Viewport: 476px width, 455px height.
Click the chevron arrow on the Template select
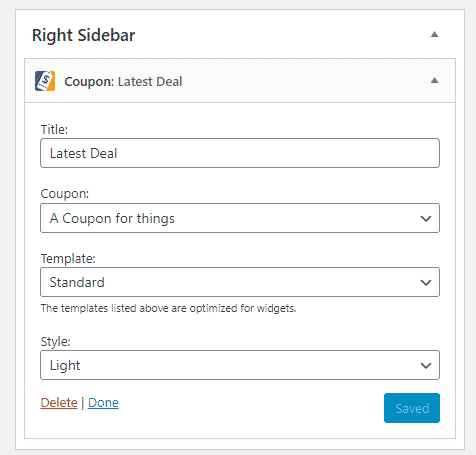426,283
